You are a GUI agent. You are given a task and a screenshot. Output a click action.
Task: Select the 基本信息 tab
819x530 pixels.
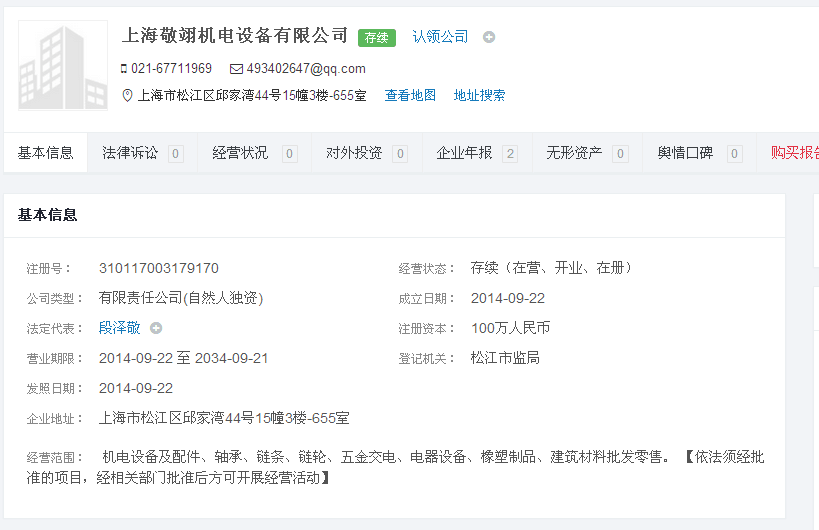pyautogui.click(x=46, y=153)
